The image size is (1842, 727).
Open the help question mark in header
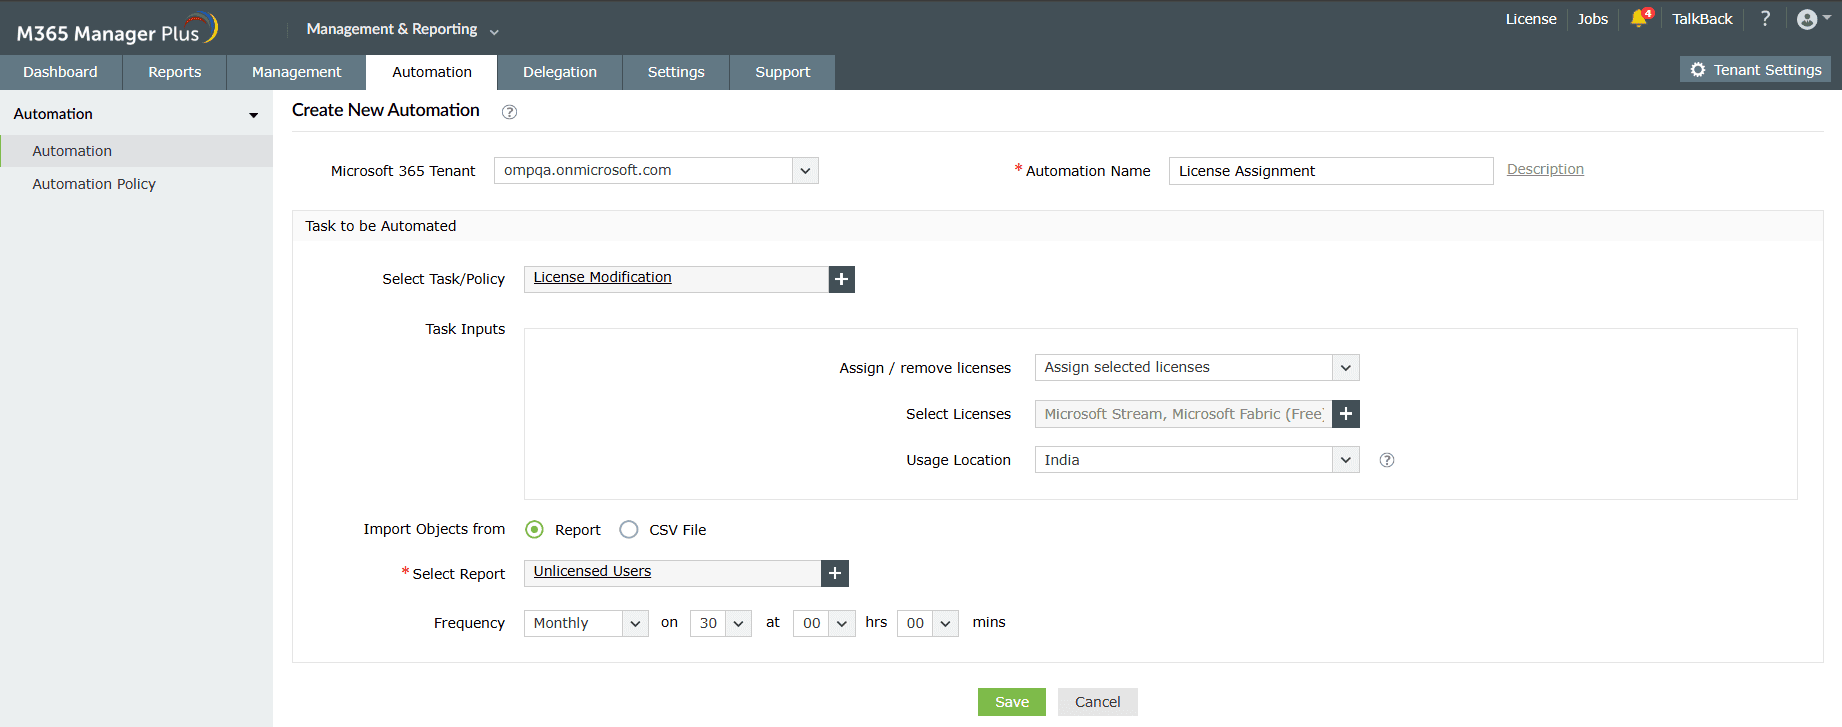tap(1765, 19)
